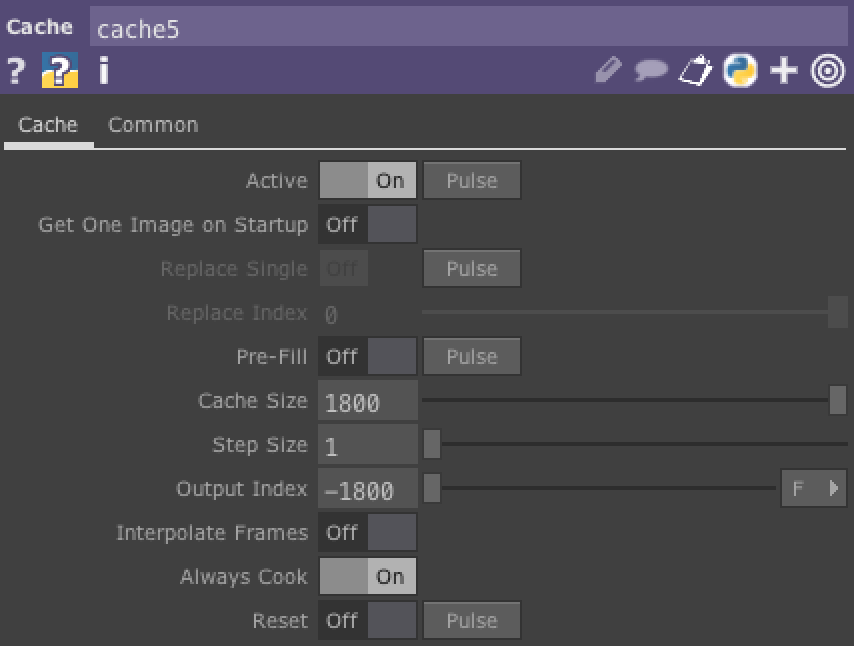Toggle the Always Cook switch

[367, 577]
